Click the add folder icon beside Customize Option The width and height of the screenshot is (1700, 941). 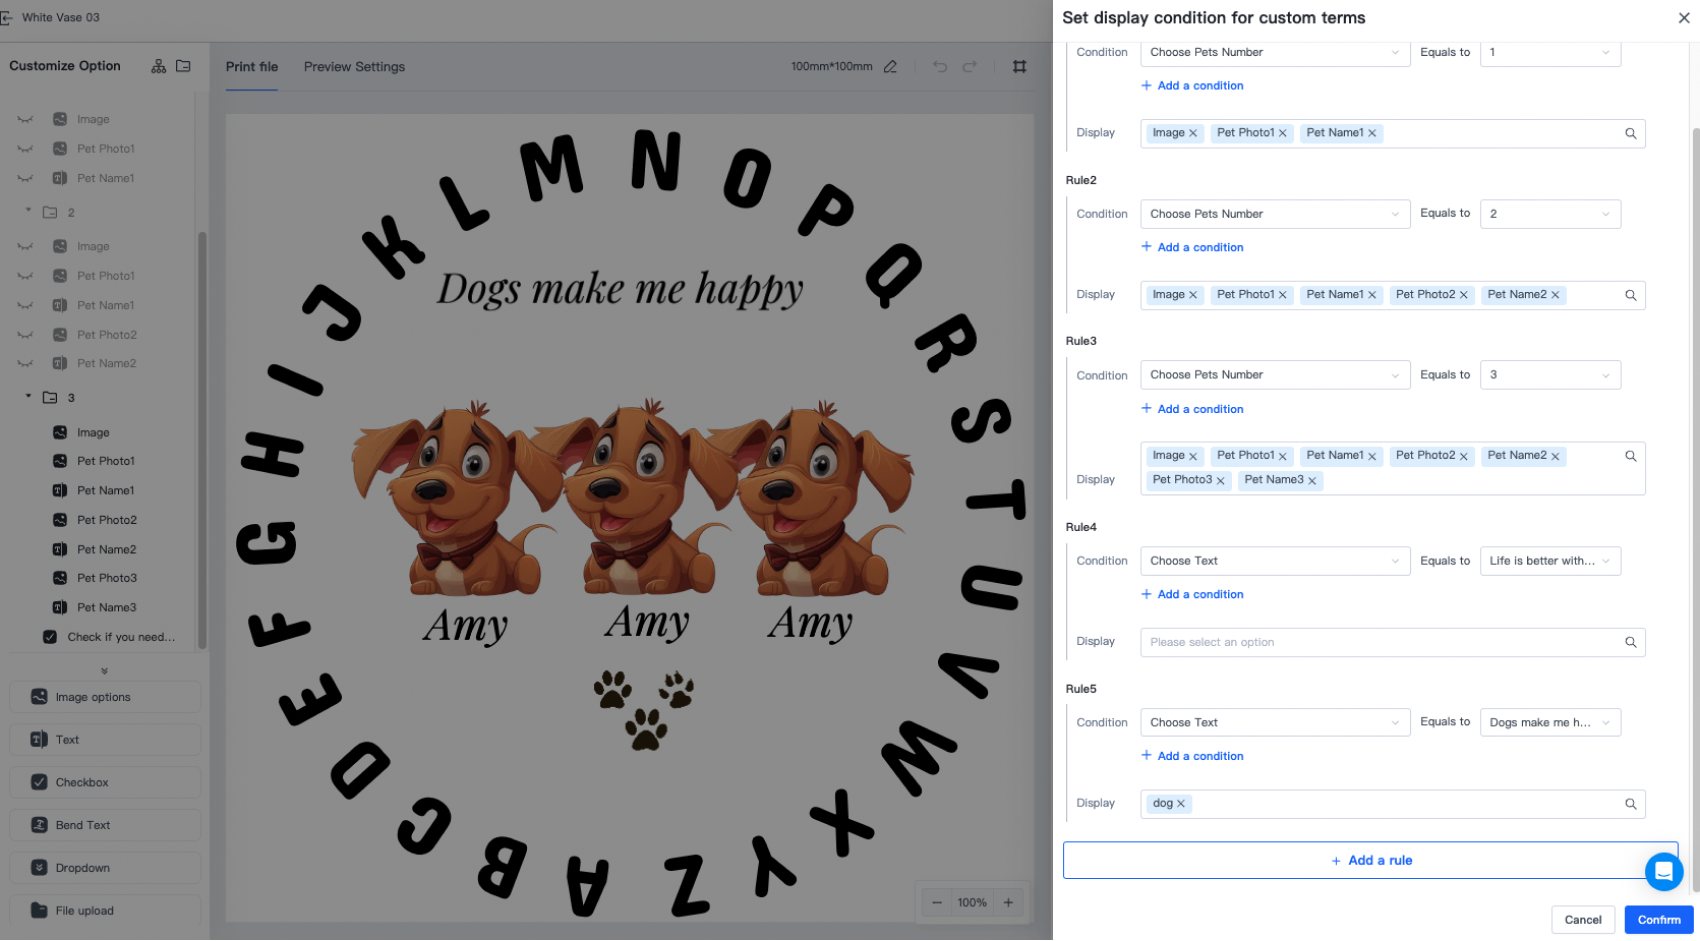pos(183,66)
